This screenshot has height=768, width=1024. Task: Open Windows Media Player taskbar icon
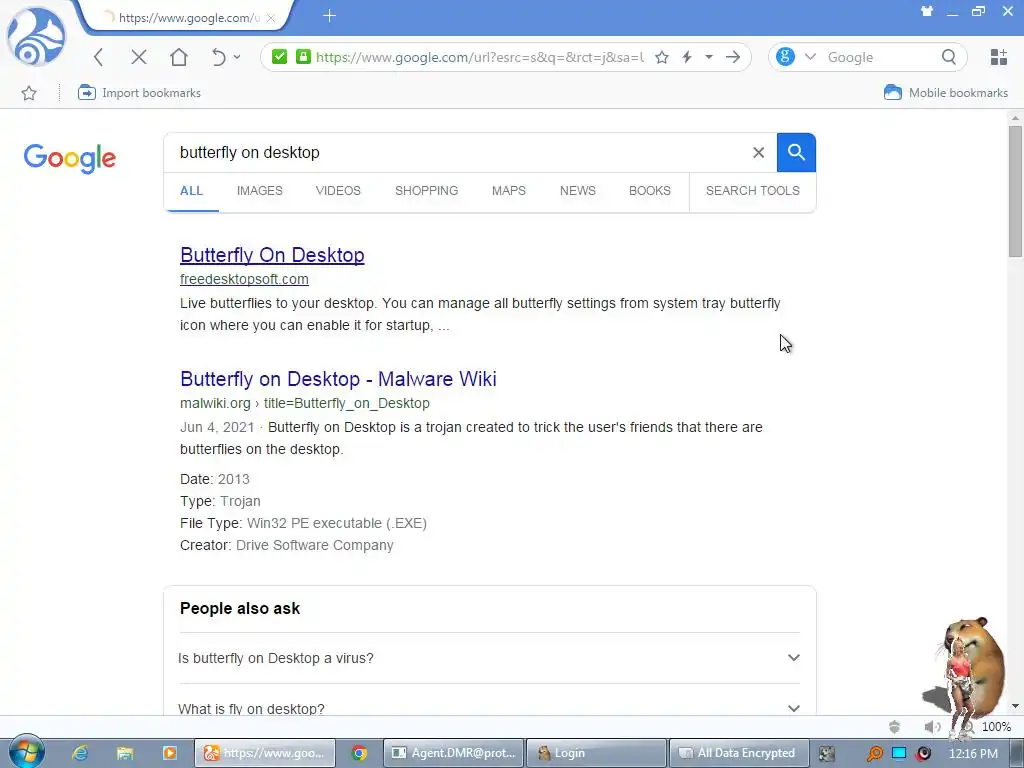tap(169, 753)
